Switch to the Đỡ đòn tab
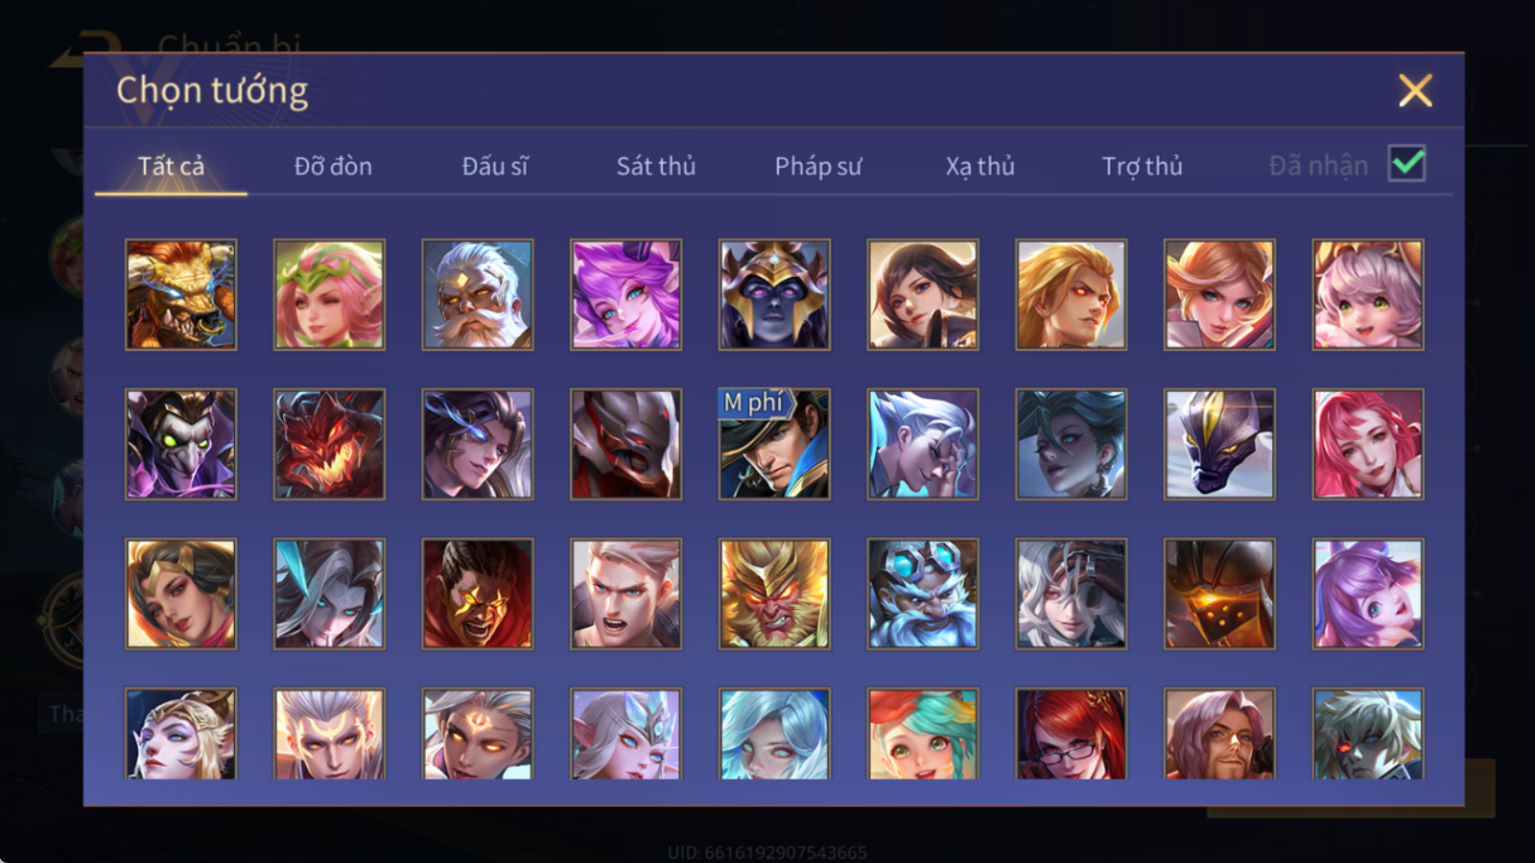The width and height of the screenshot is (1535, 863). (x=333, y=166)
